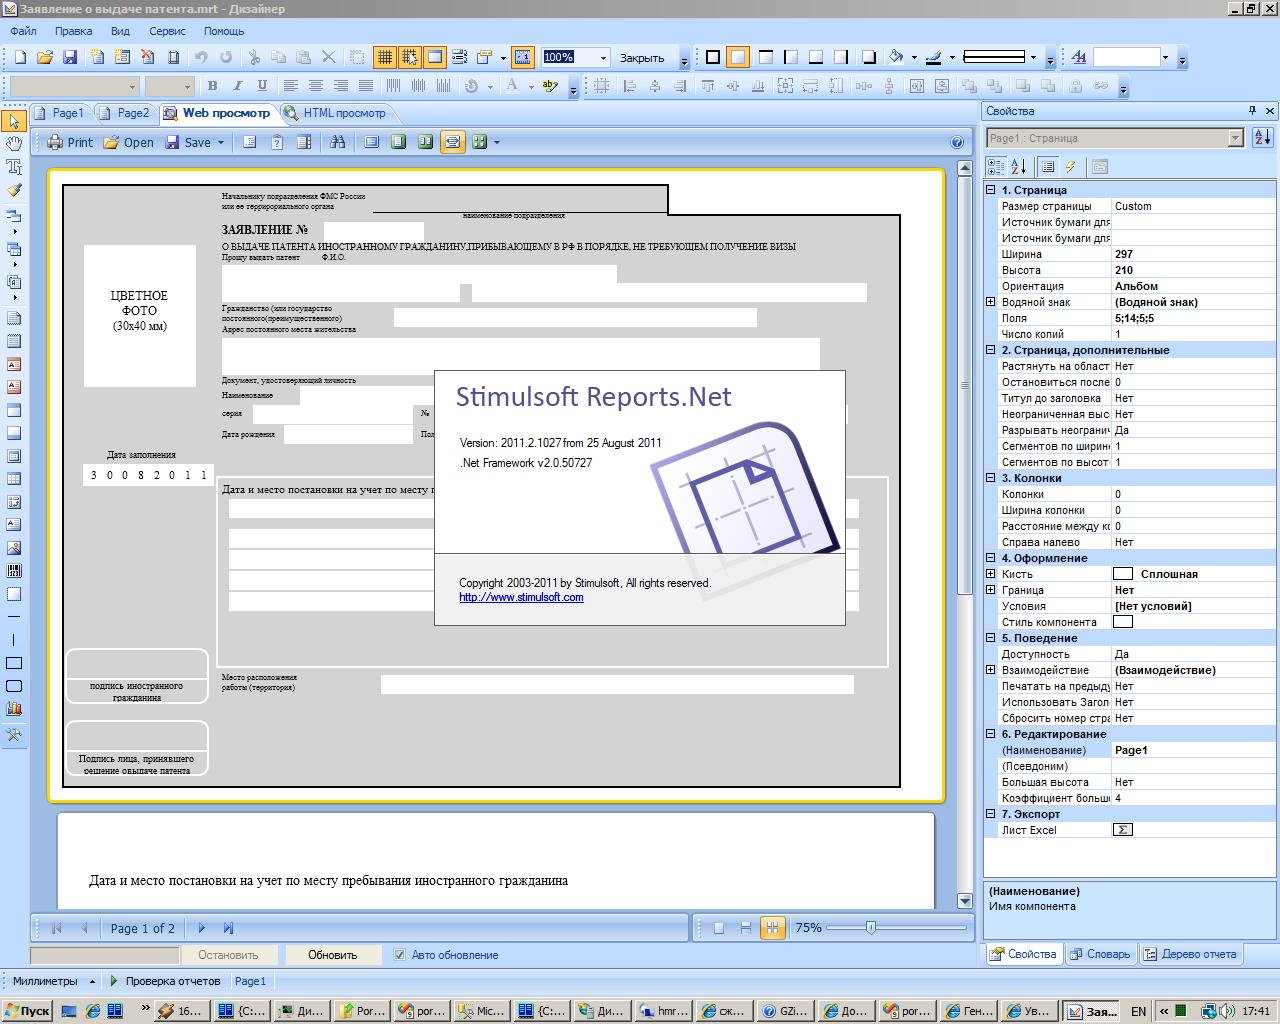Click Ширина value 297 field
Image resolution: width=1280 pixels, height=1024 pixels.
1194,254
